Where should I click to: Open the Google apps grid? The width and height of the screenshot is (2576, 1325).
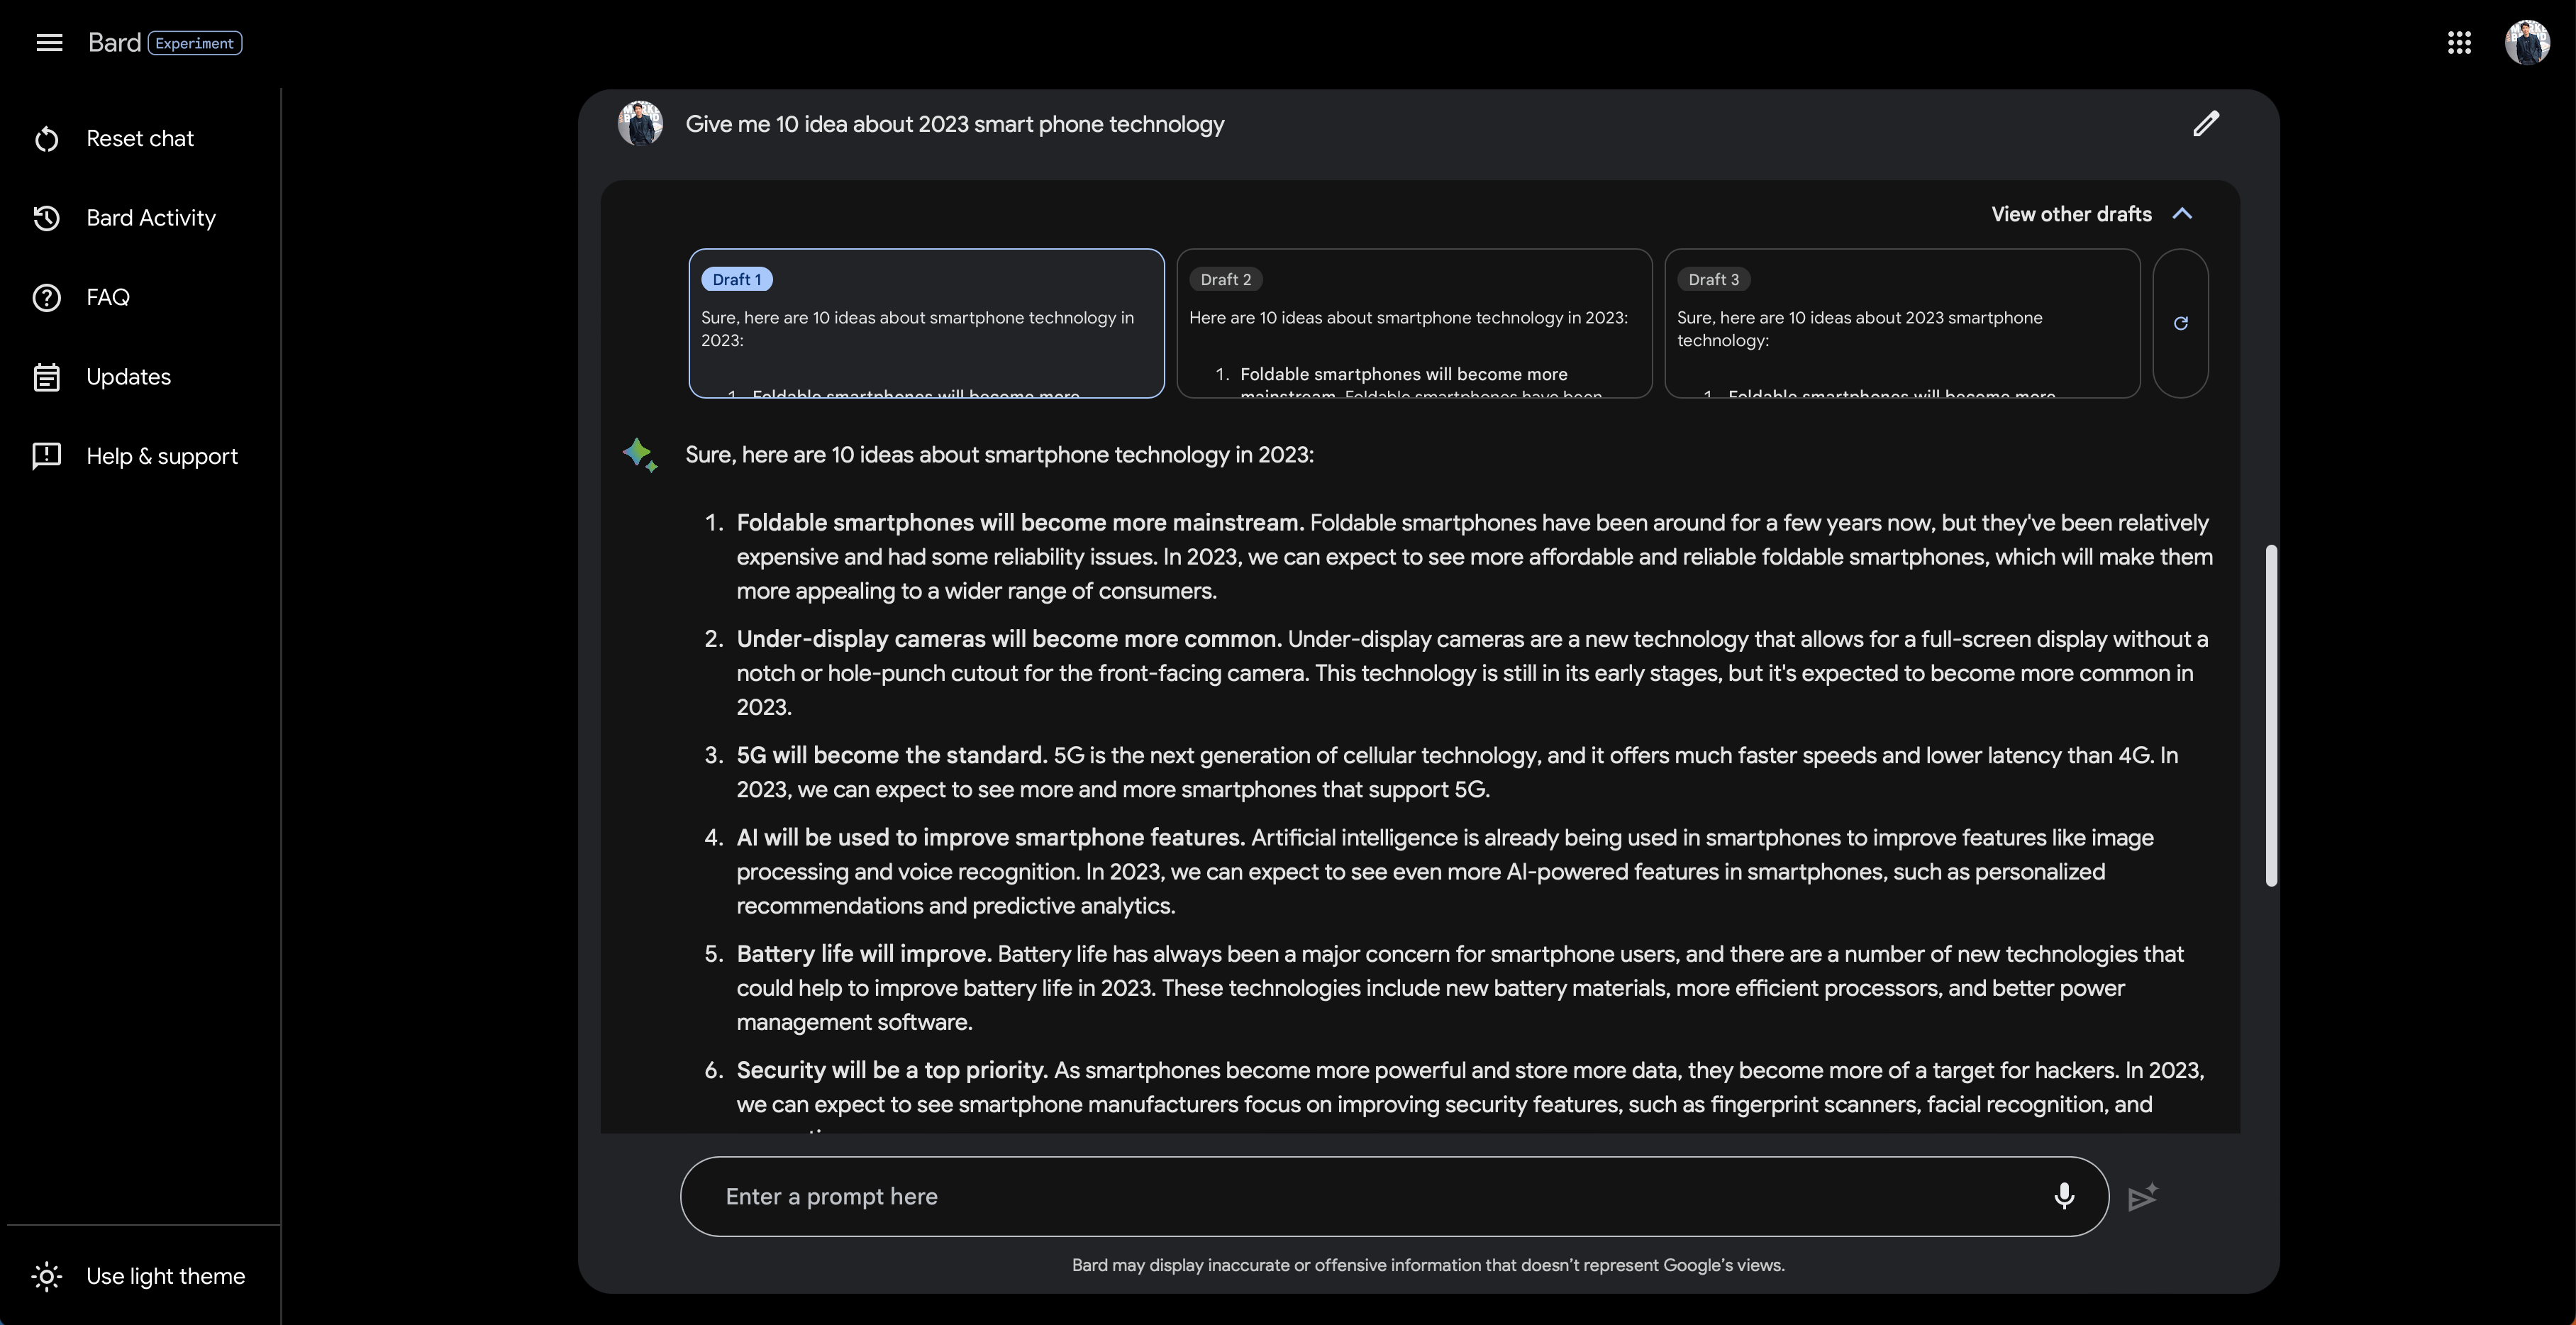[x=2459, y=43]
